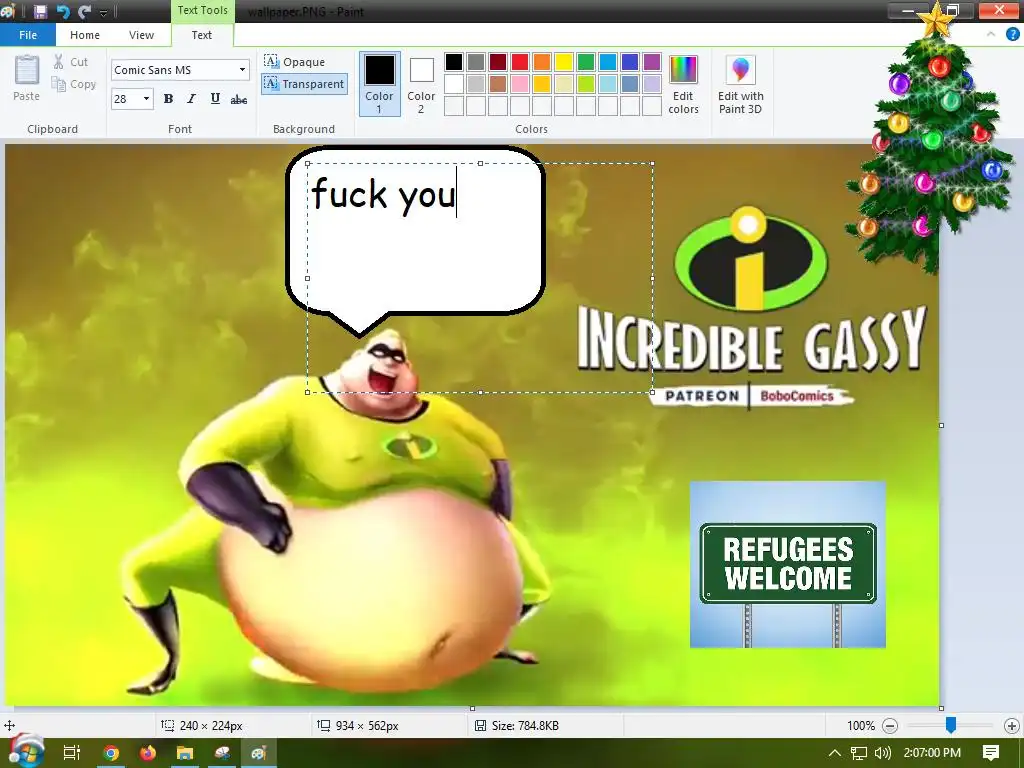The height and width of the screenshot is (768, 1024).
Task: Click the zoom slider handle
Action: click(x=951, y=724)
